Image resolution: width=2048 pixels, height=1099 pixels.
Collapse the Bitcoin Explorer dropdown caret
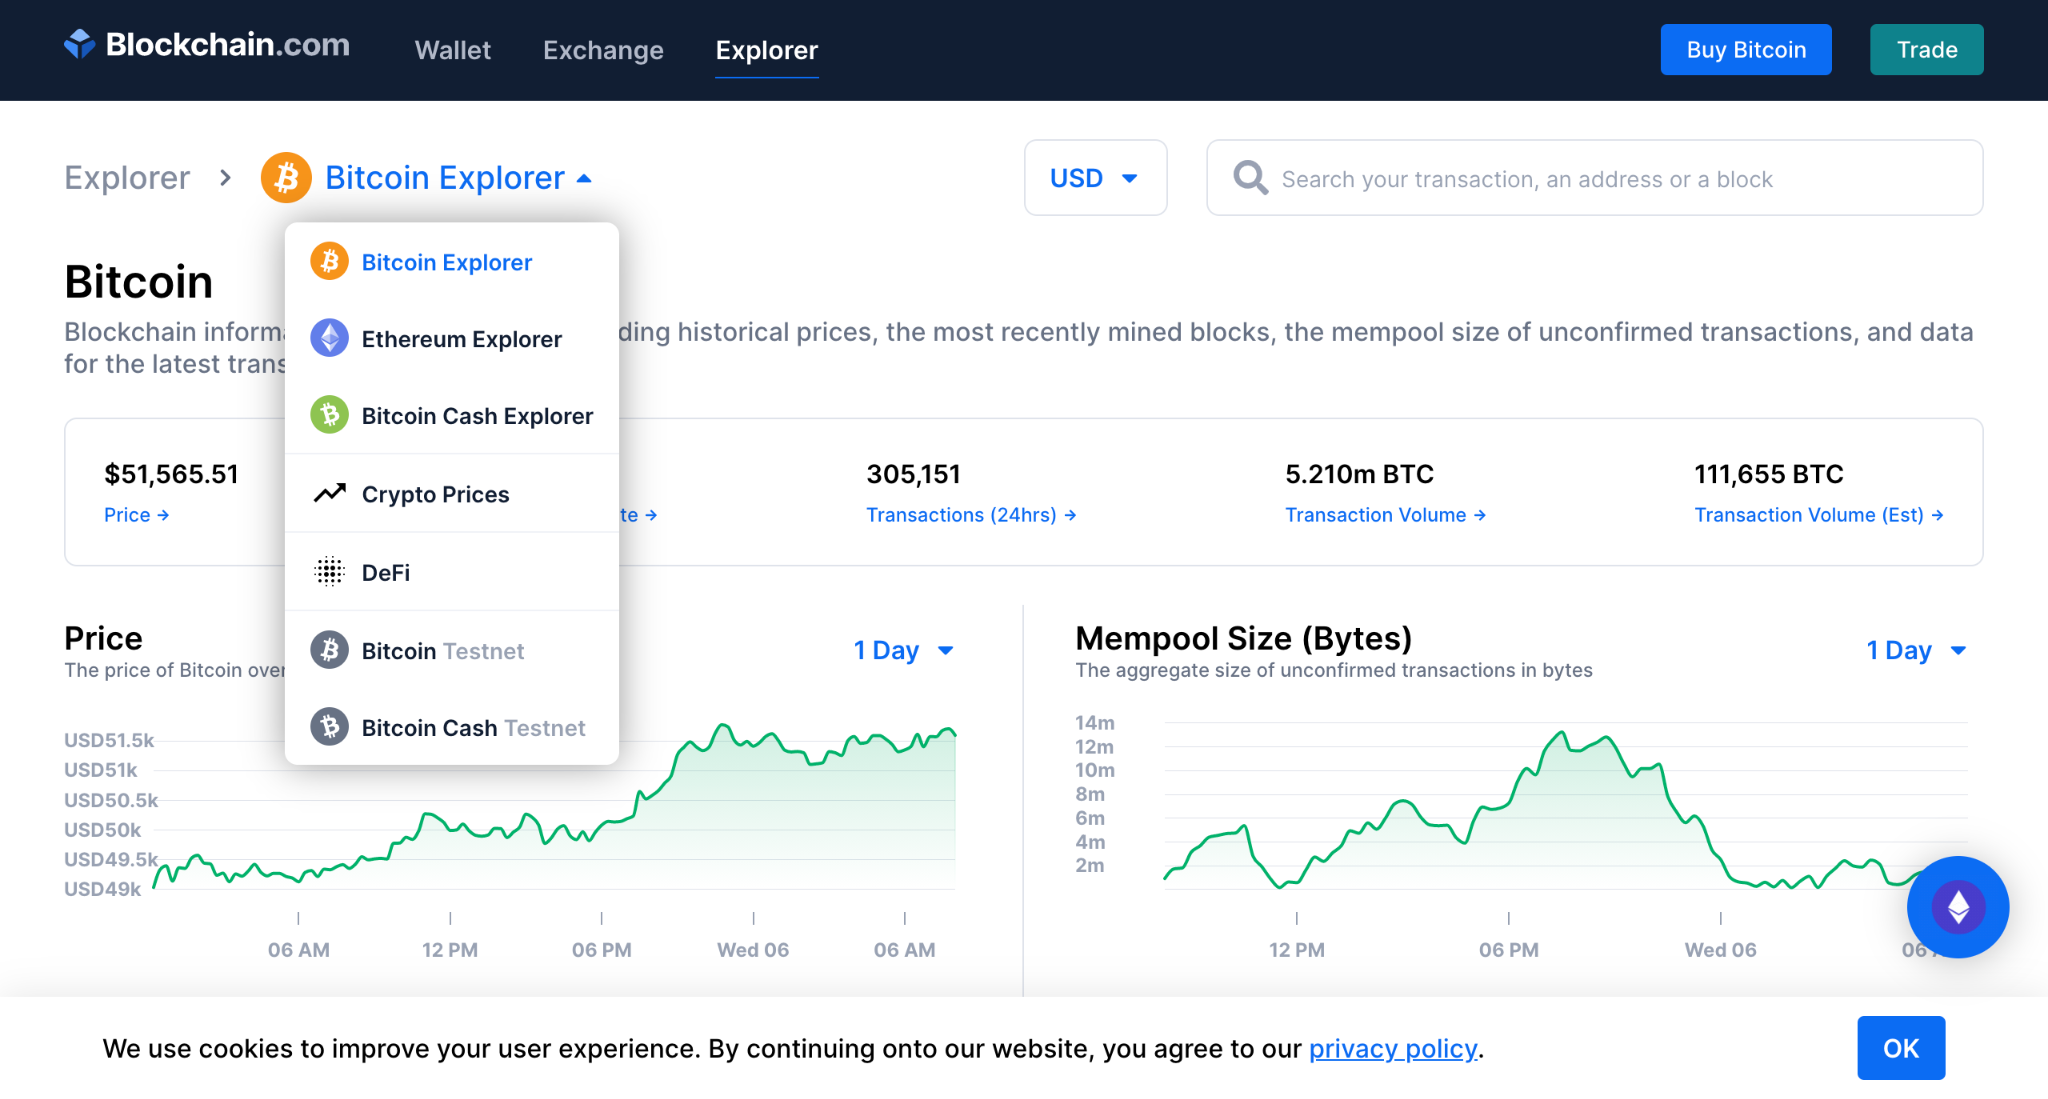585,179
